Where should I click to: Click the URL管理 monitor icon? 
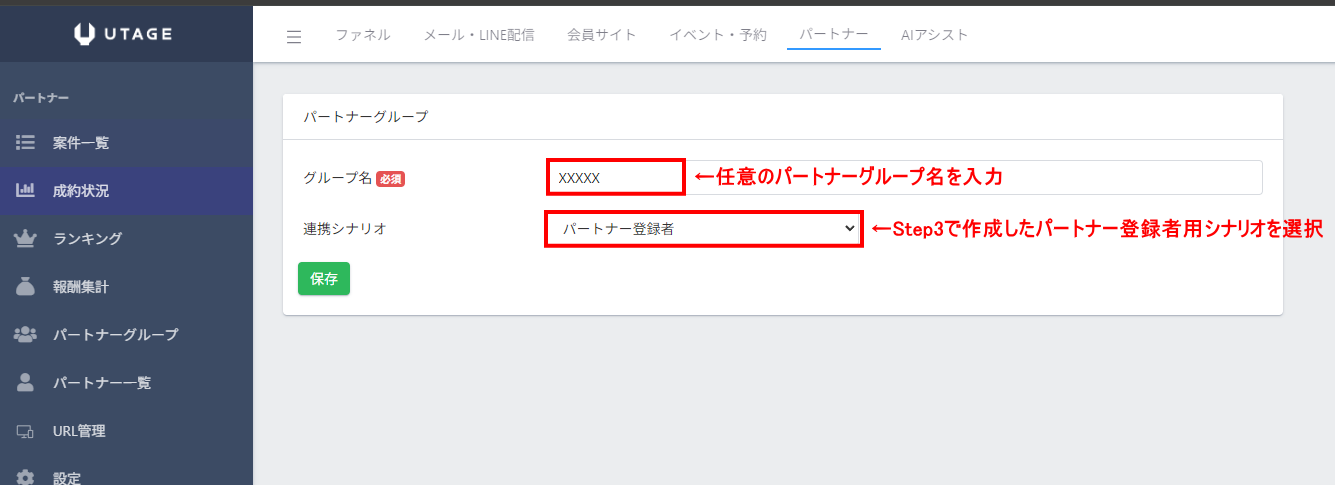click(26, 431)
